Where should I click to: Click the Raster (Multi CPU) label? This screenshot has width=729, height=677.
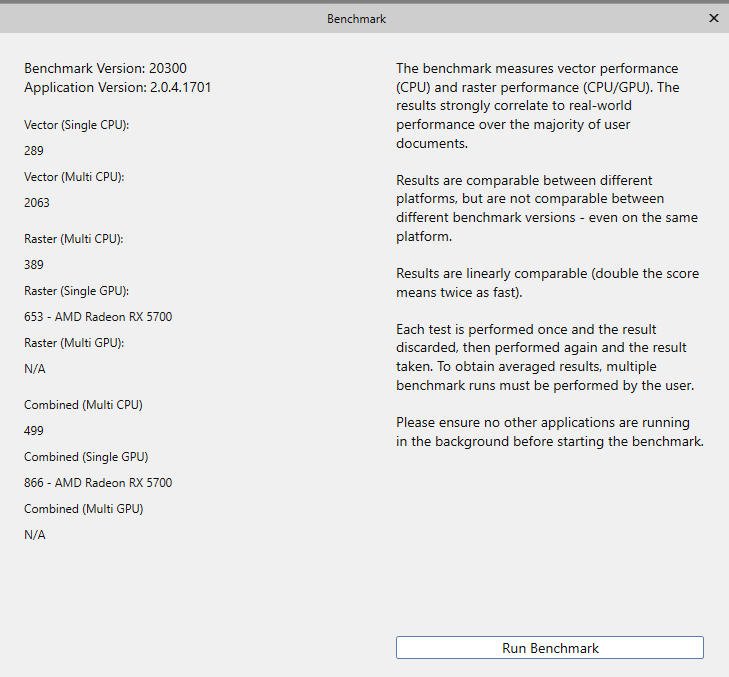tap(74, 239)
